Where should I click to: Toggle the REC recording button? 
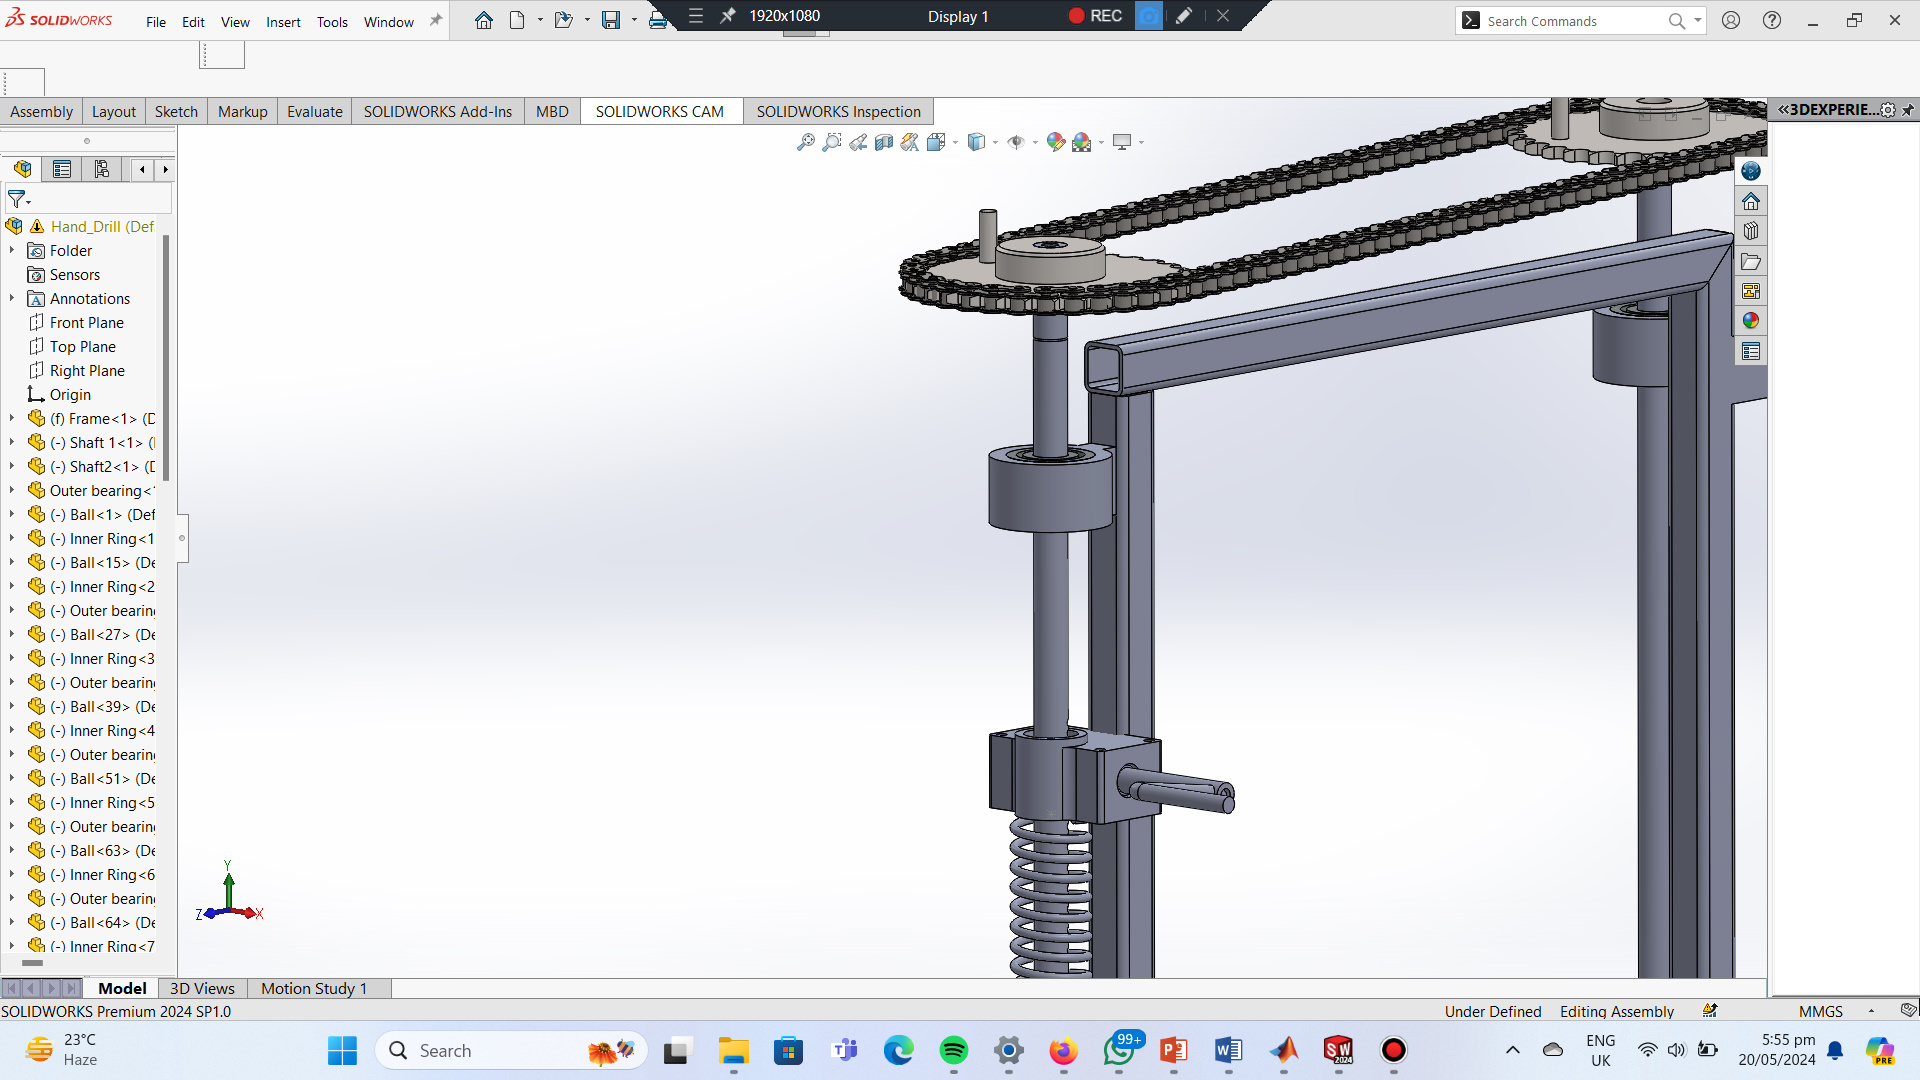pyautogui.click(x=1095, y=16)
